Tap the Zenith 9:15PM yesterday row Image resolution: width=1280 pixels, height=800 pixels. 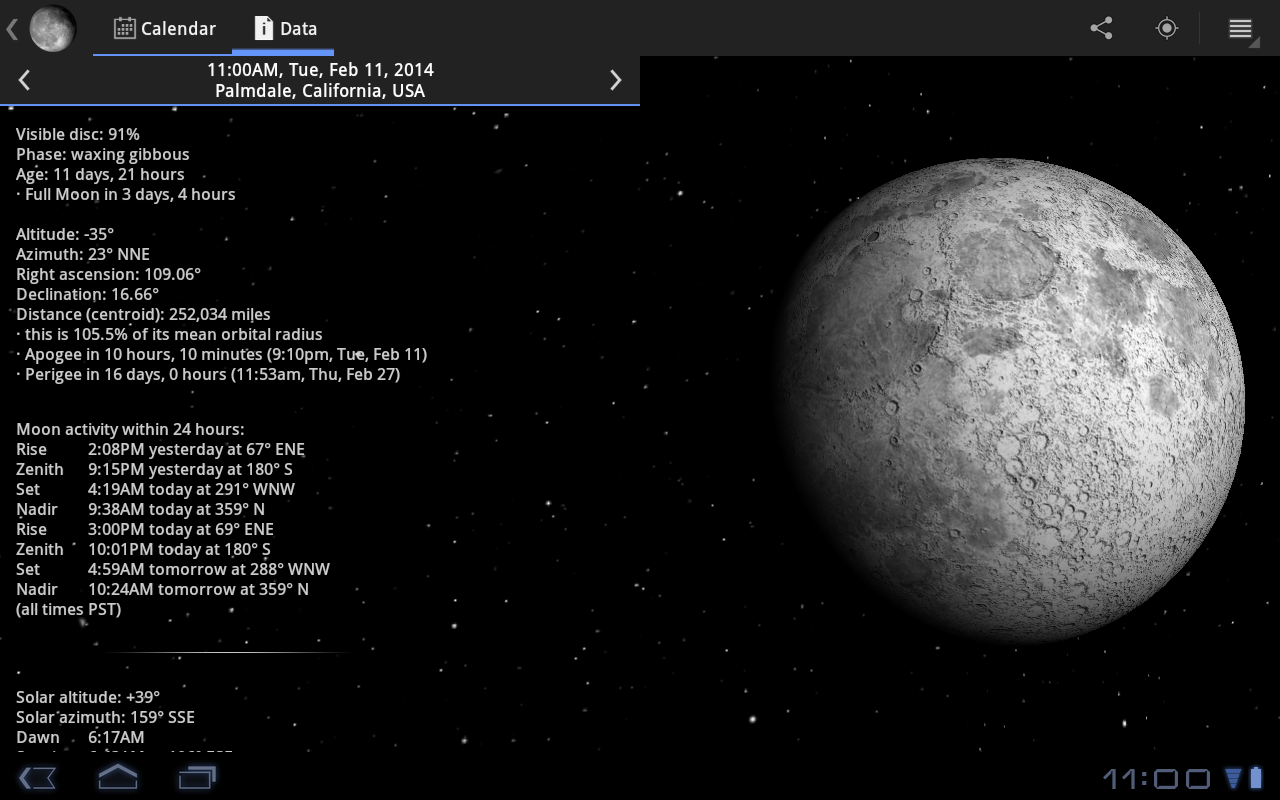pyautogui.click(x=155, y=469)
